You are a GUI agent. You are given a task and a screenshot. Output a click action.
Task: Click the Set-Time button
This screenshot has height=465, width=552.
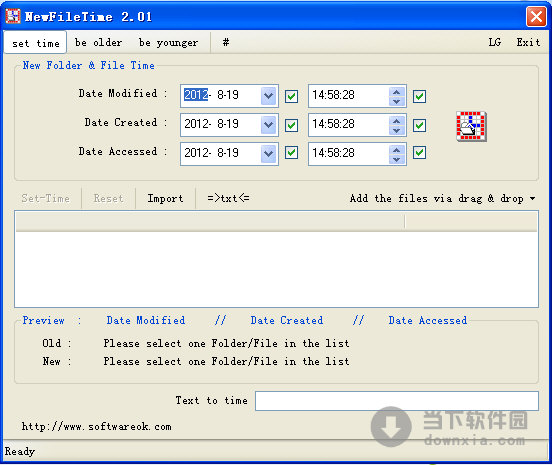pos(45,199)
